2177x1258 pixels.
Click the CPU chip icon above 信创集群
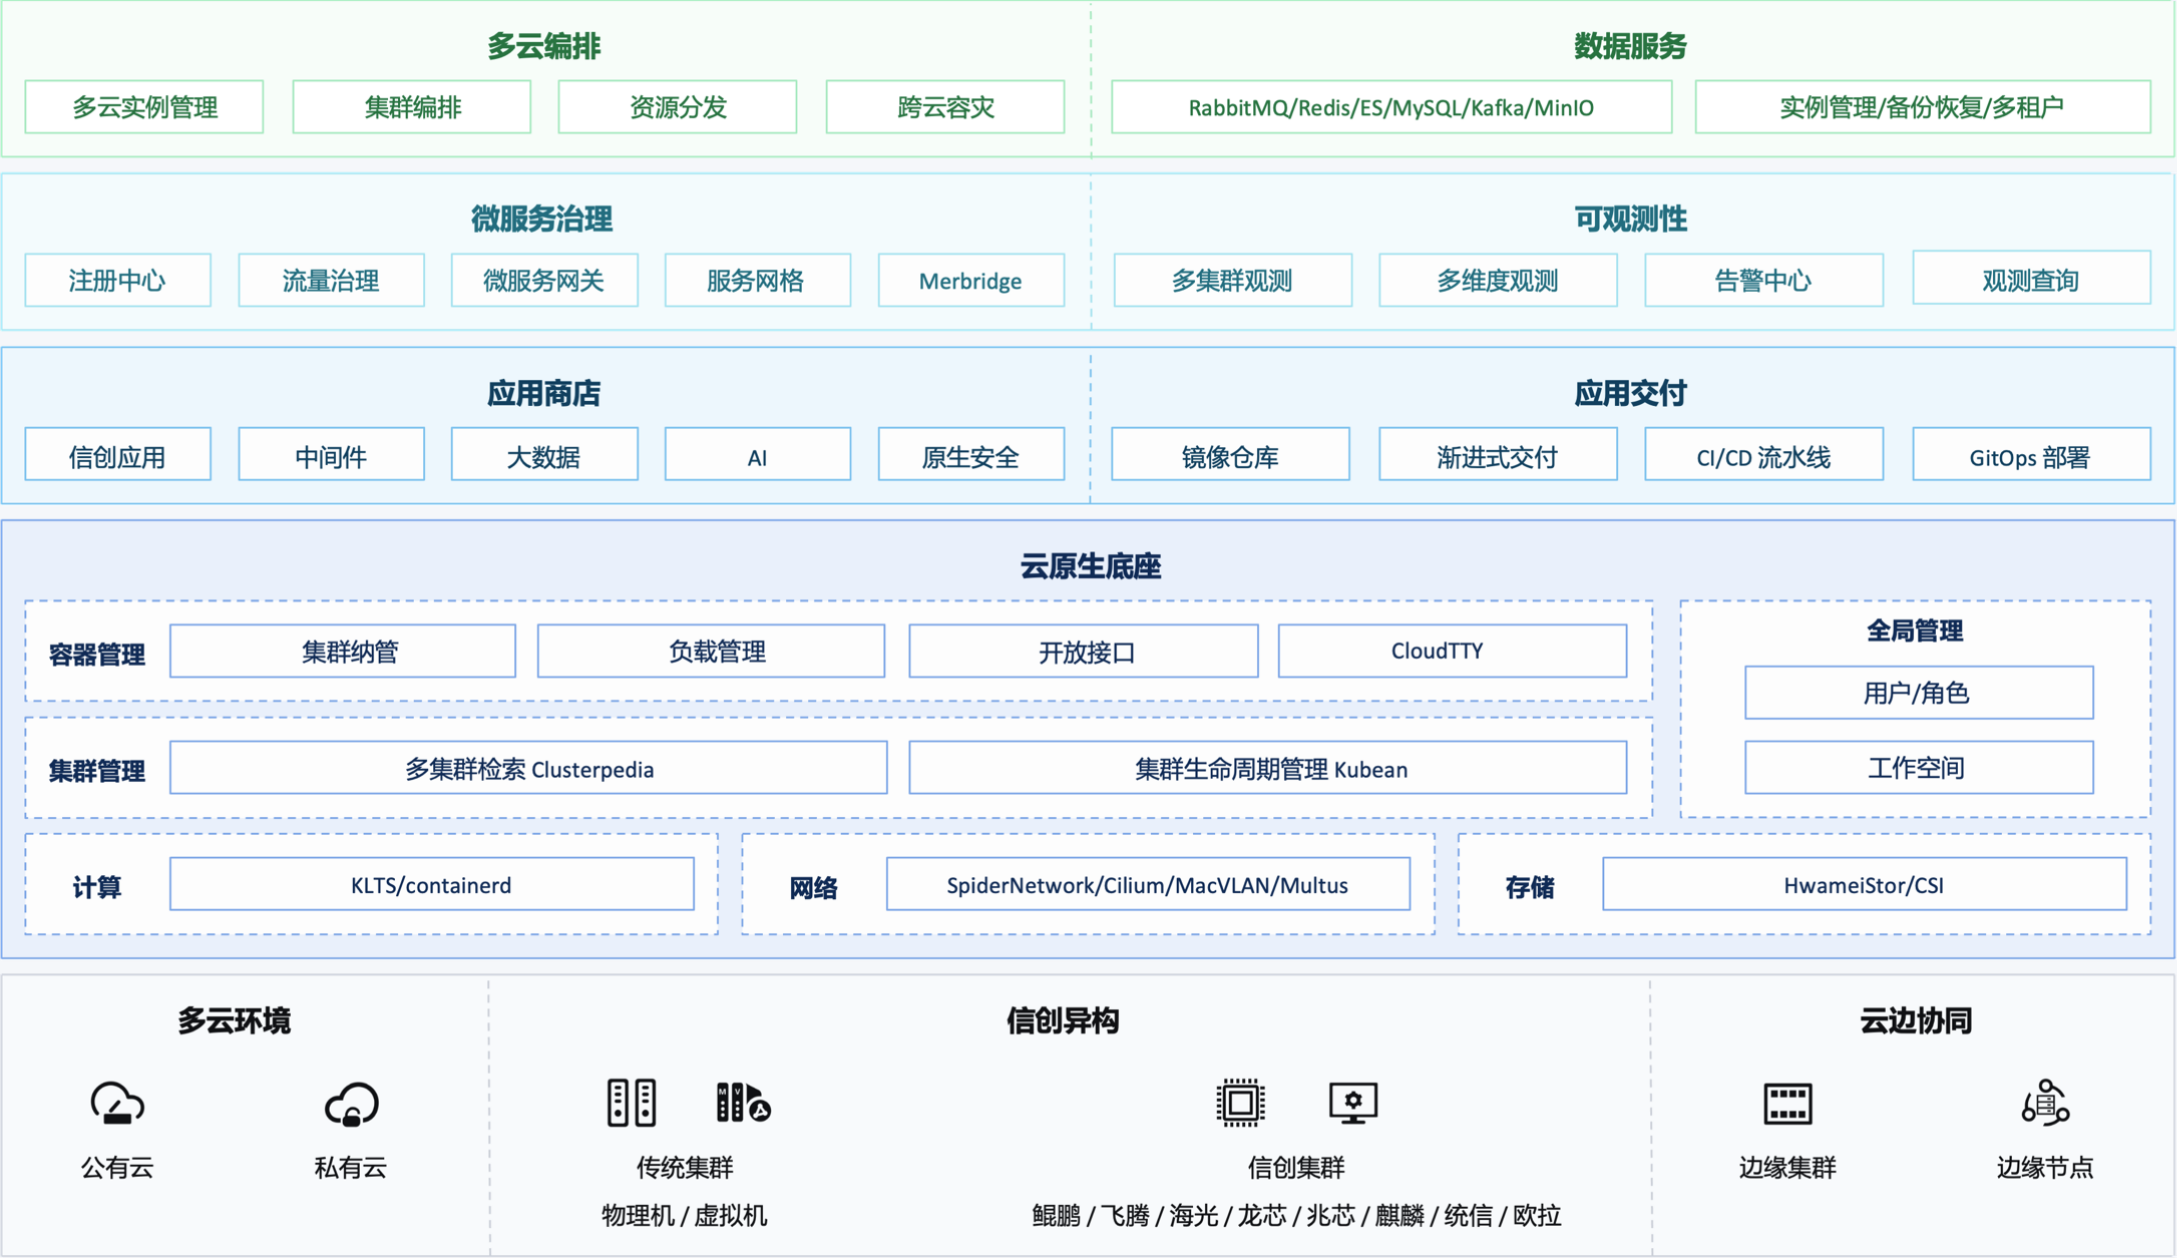[x=1240, y=1103]
